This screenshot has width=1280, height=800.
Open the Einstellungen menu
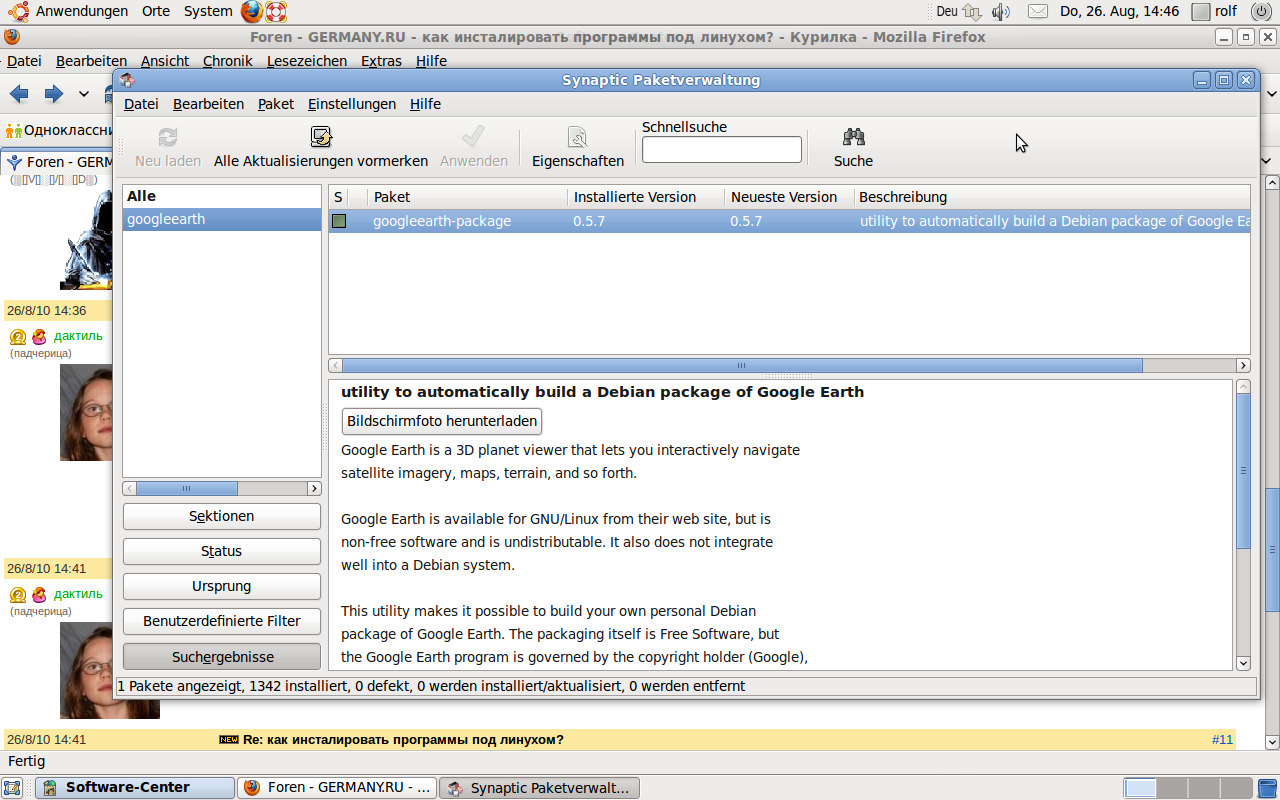coord(352,104)
